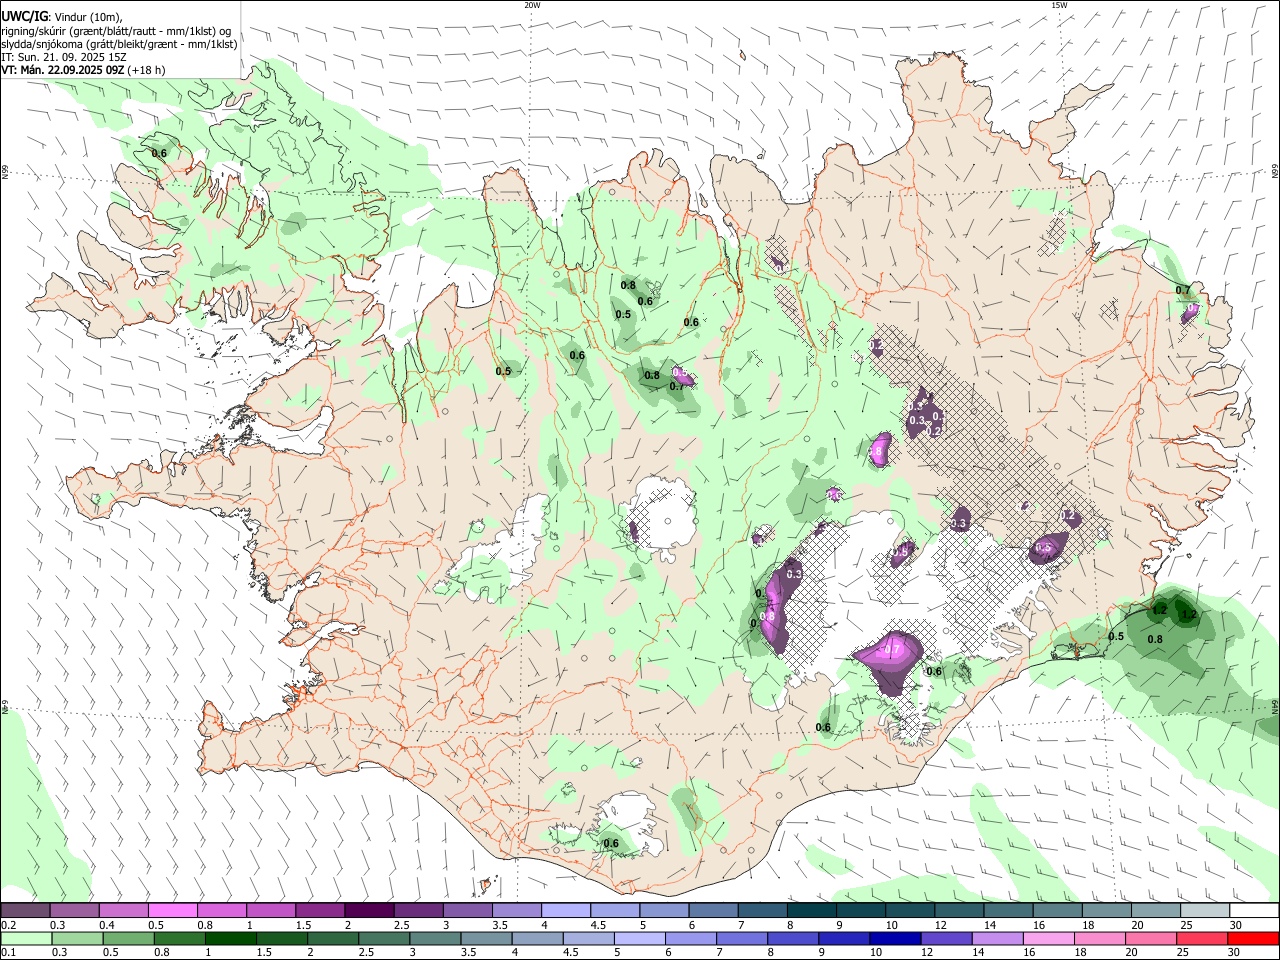
Task: Click the dark teal swatch above snow label 8
Action: [811, 911]
